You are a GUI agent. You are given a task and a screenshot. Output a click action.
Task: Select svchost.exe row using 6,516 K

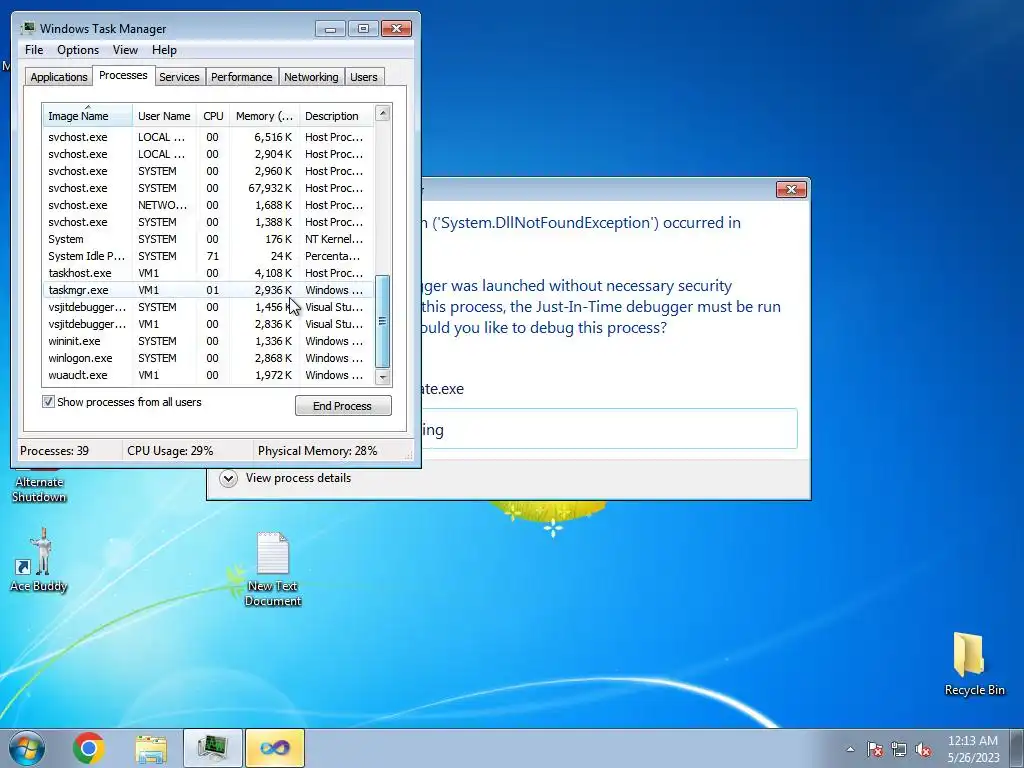(208, 137)
